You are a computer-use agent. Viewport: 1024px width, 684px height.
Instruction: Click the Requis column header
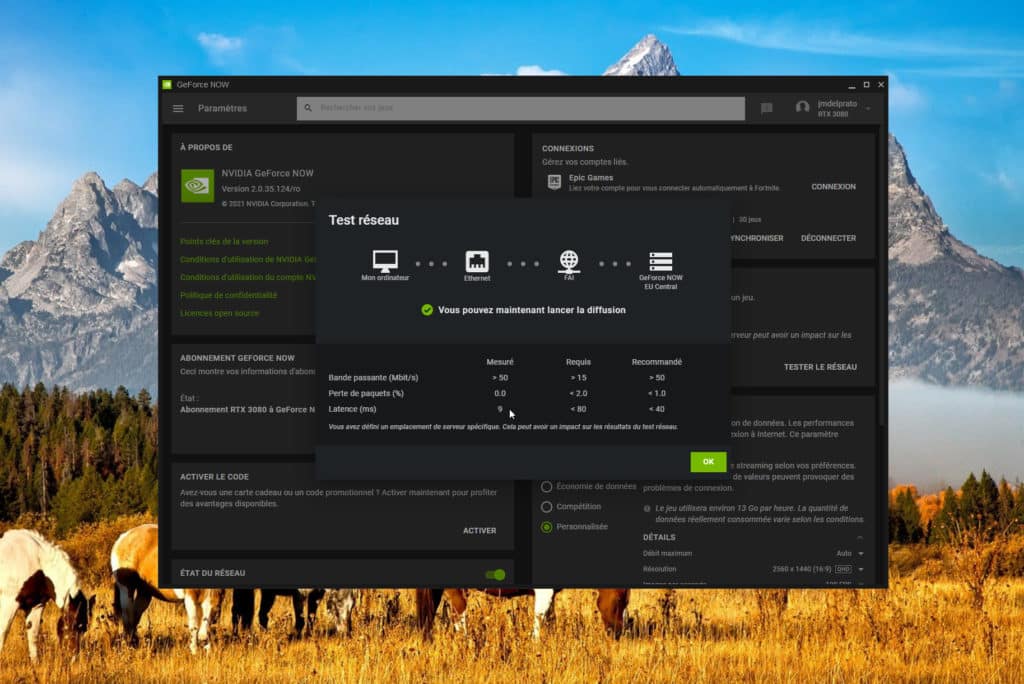(579, 362)
